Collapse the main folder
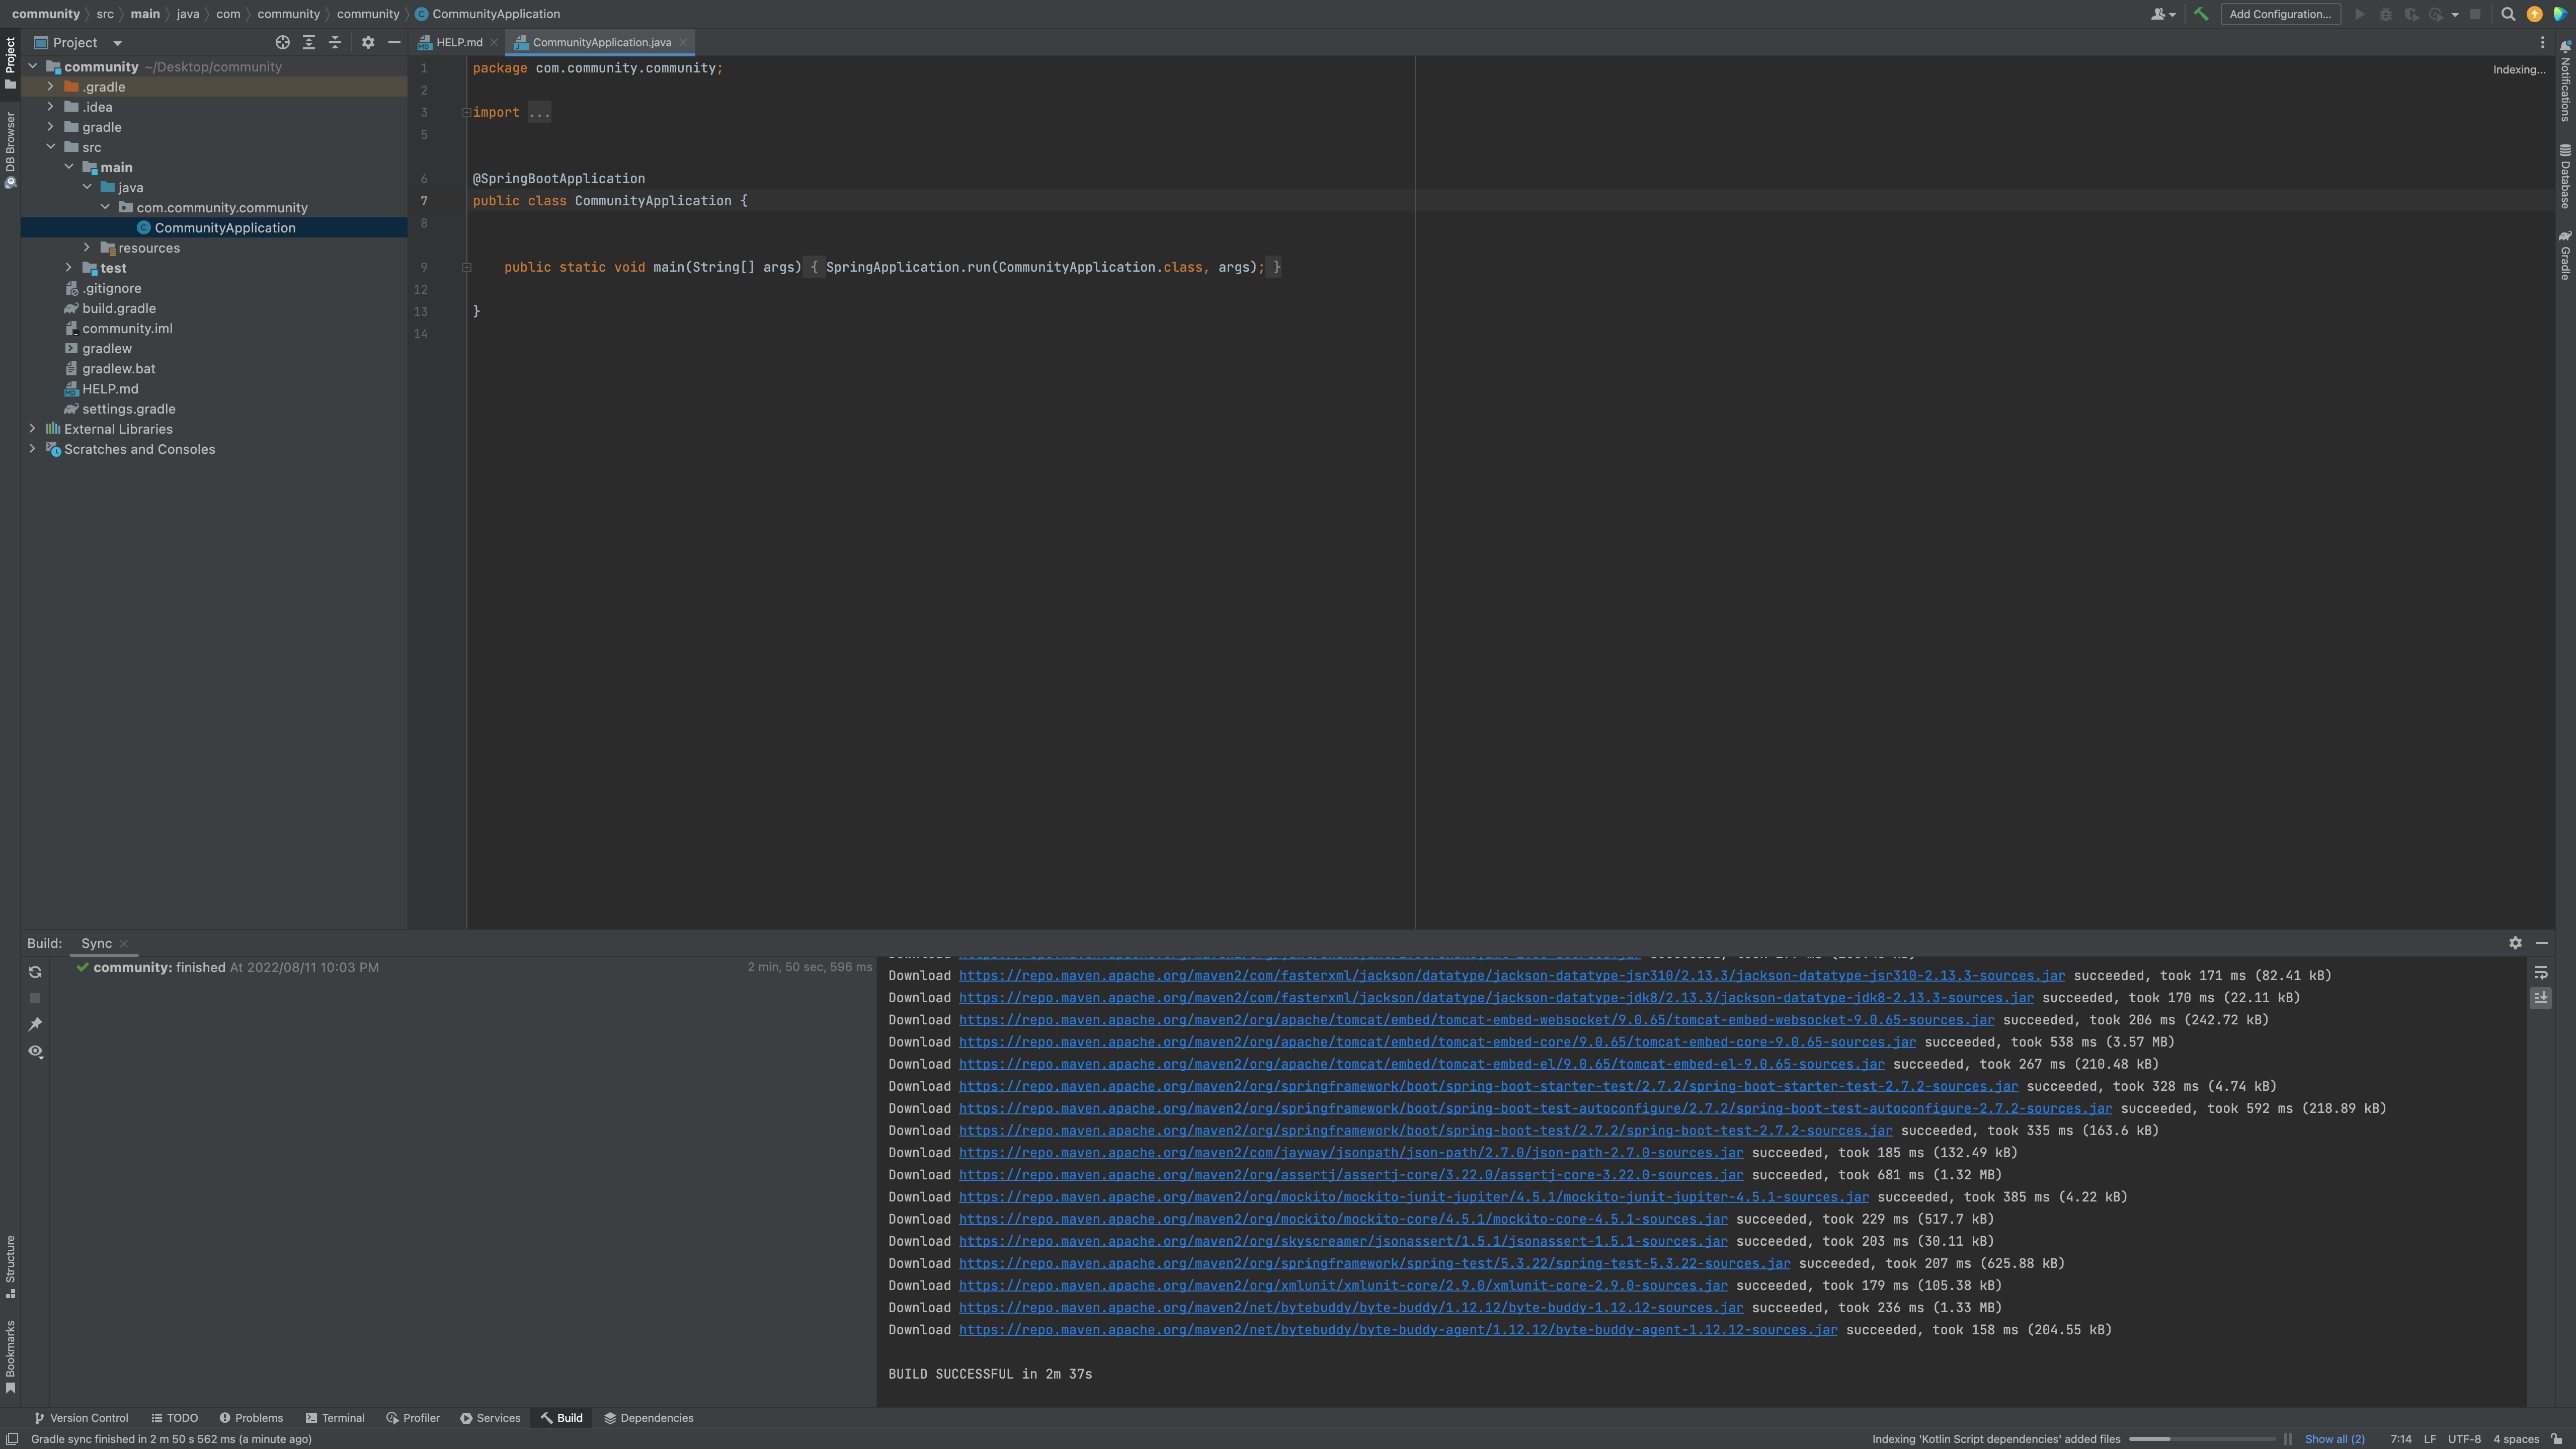Screen dimensions: 2576x1449 point(69,167)
